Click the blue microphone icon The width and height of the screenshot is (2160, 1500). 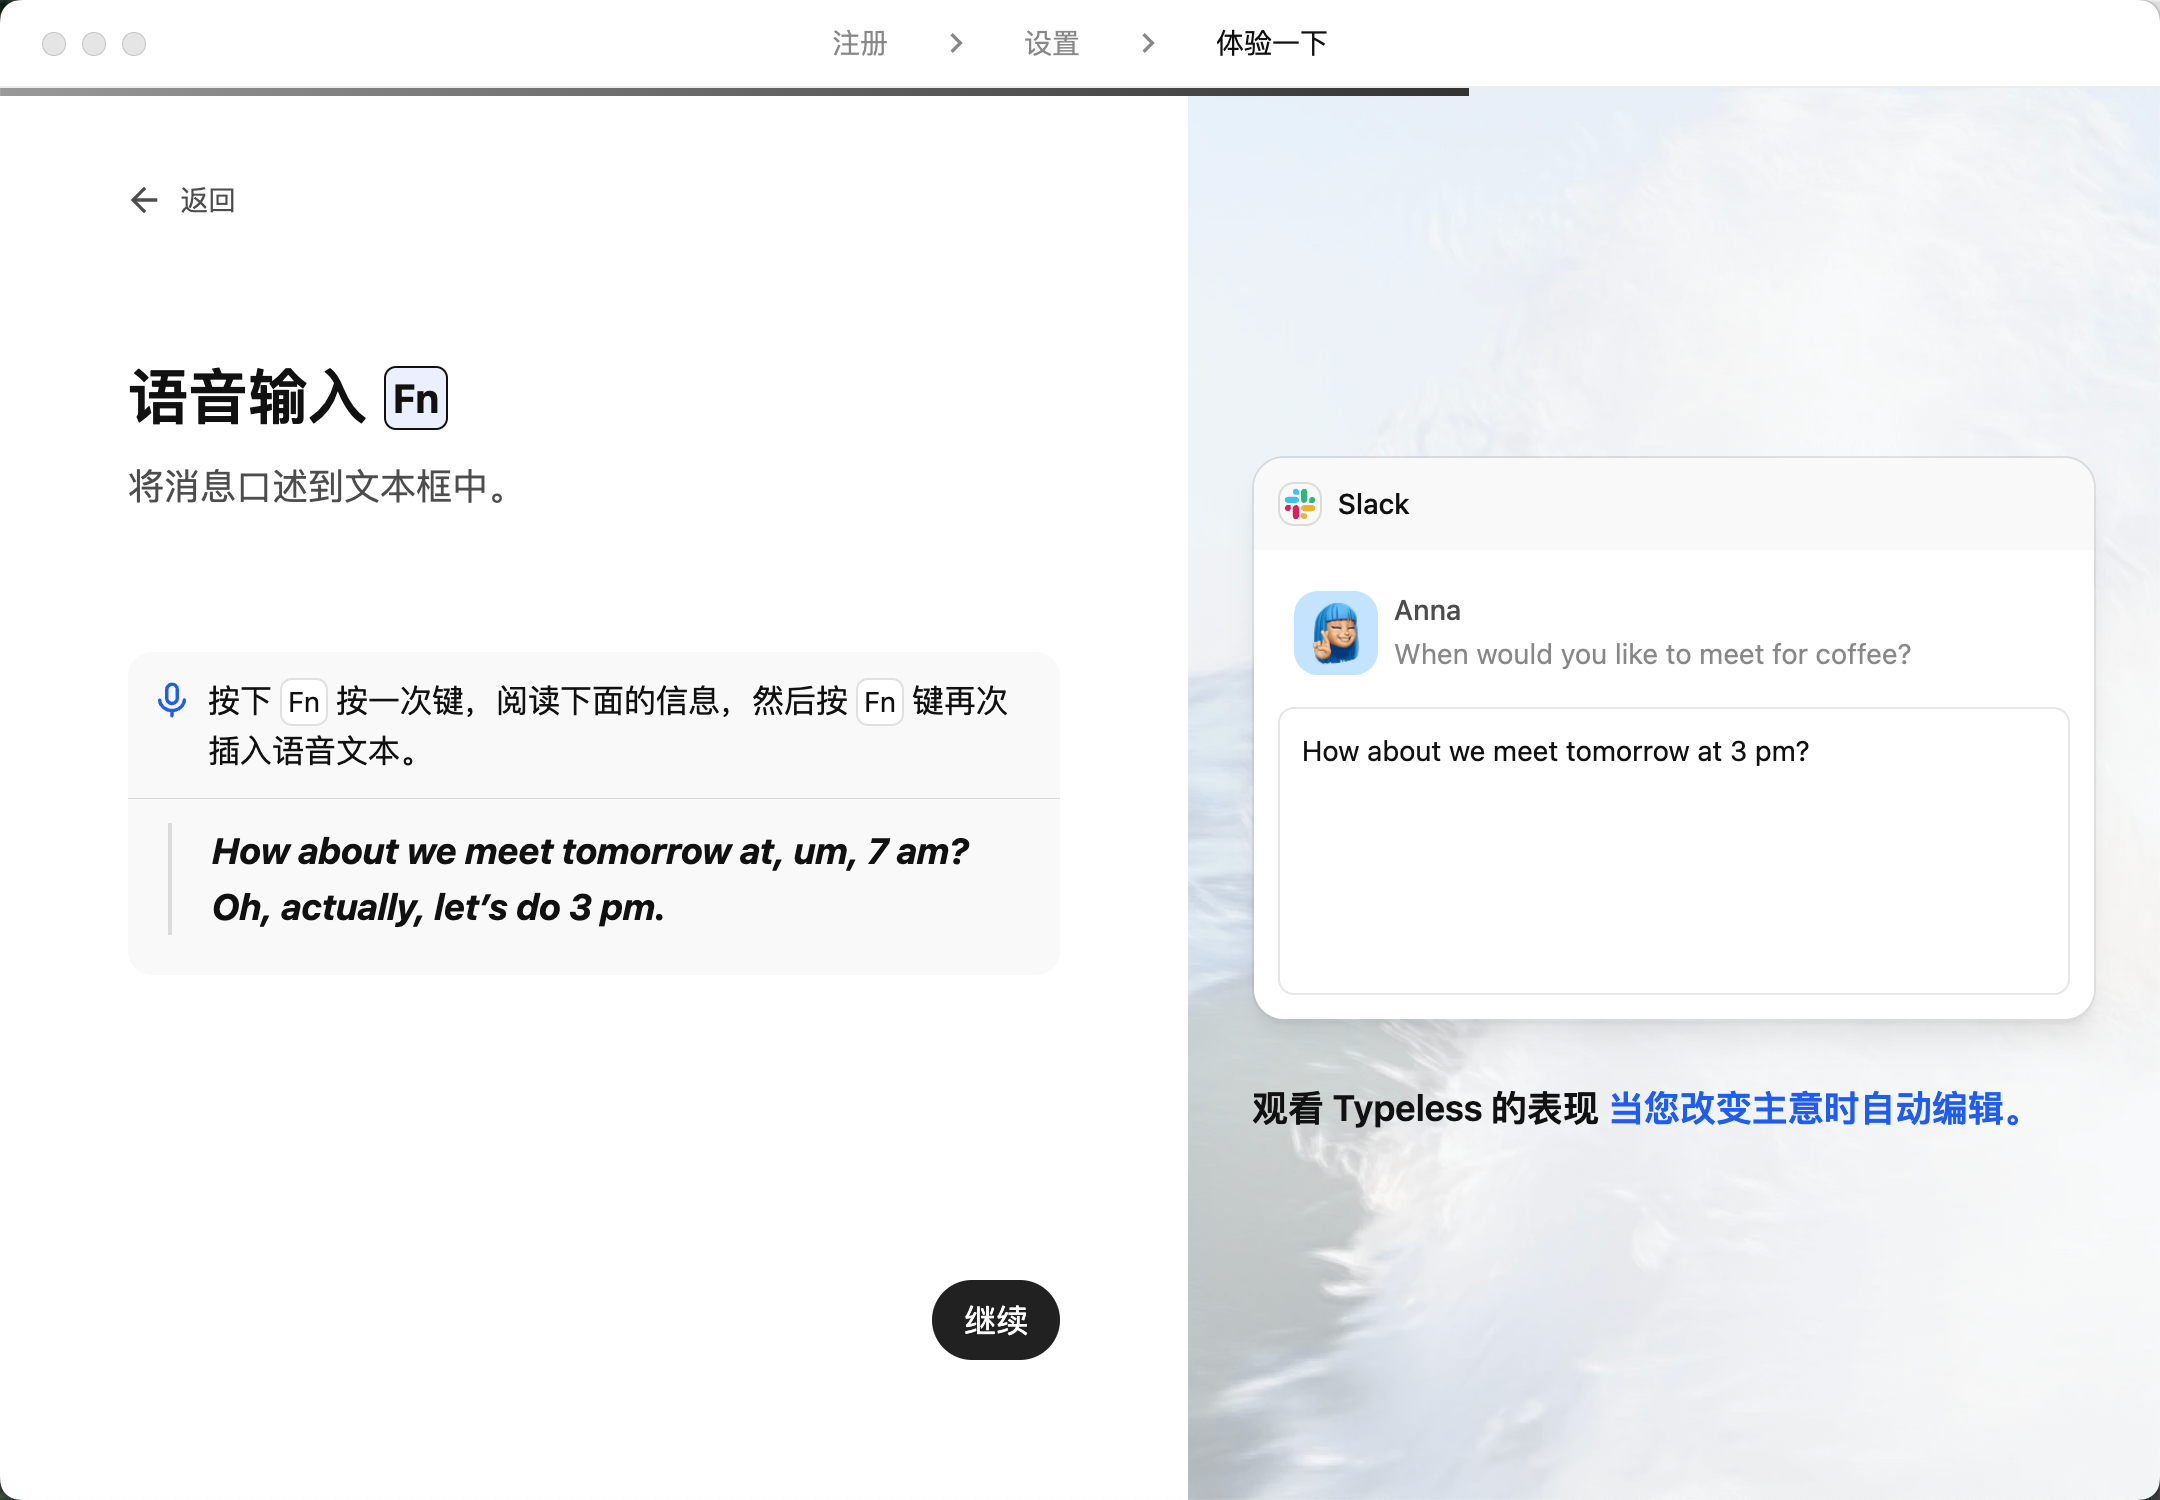tap(172, 700)
